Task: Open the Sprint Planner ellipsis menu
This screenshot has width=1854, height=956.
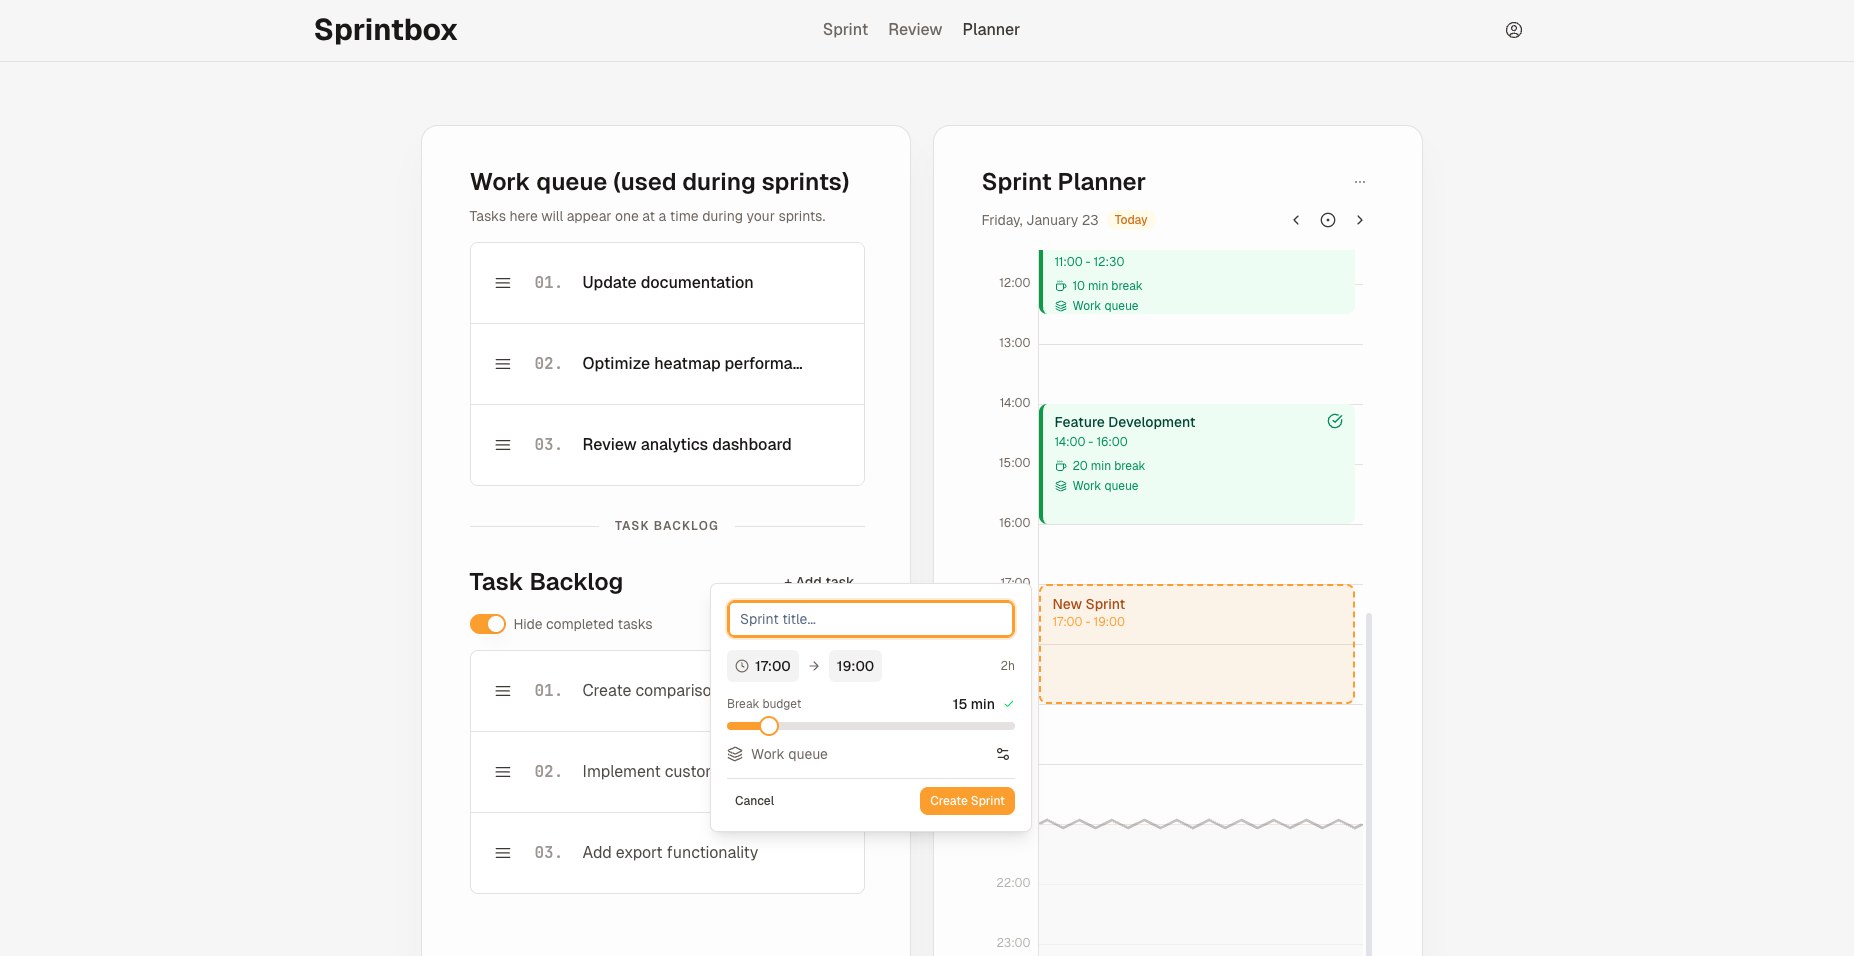Action: [1360, 181]
